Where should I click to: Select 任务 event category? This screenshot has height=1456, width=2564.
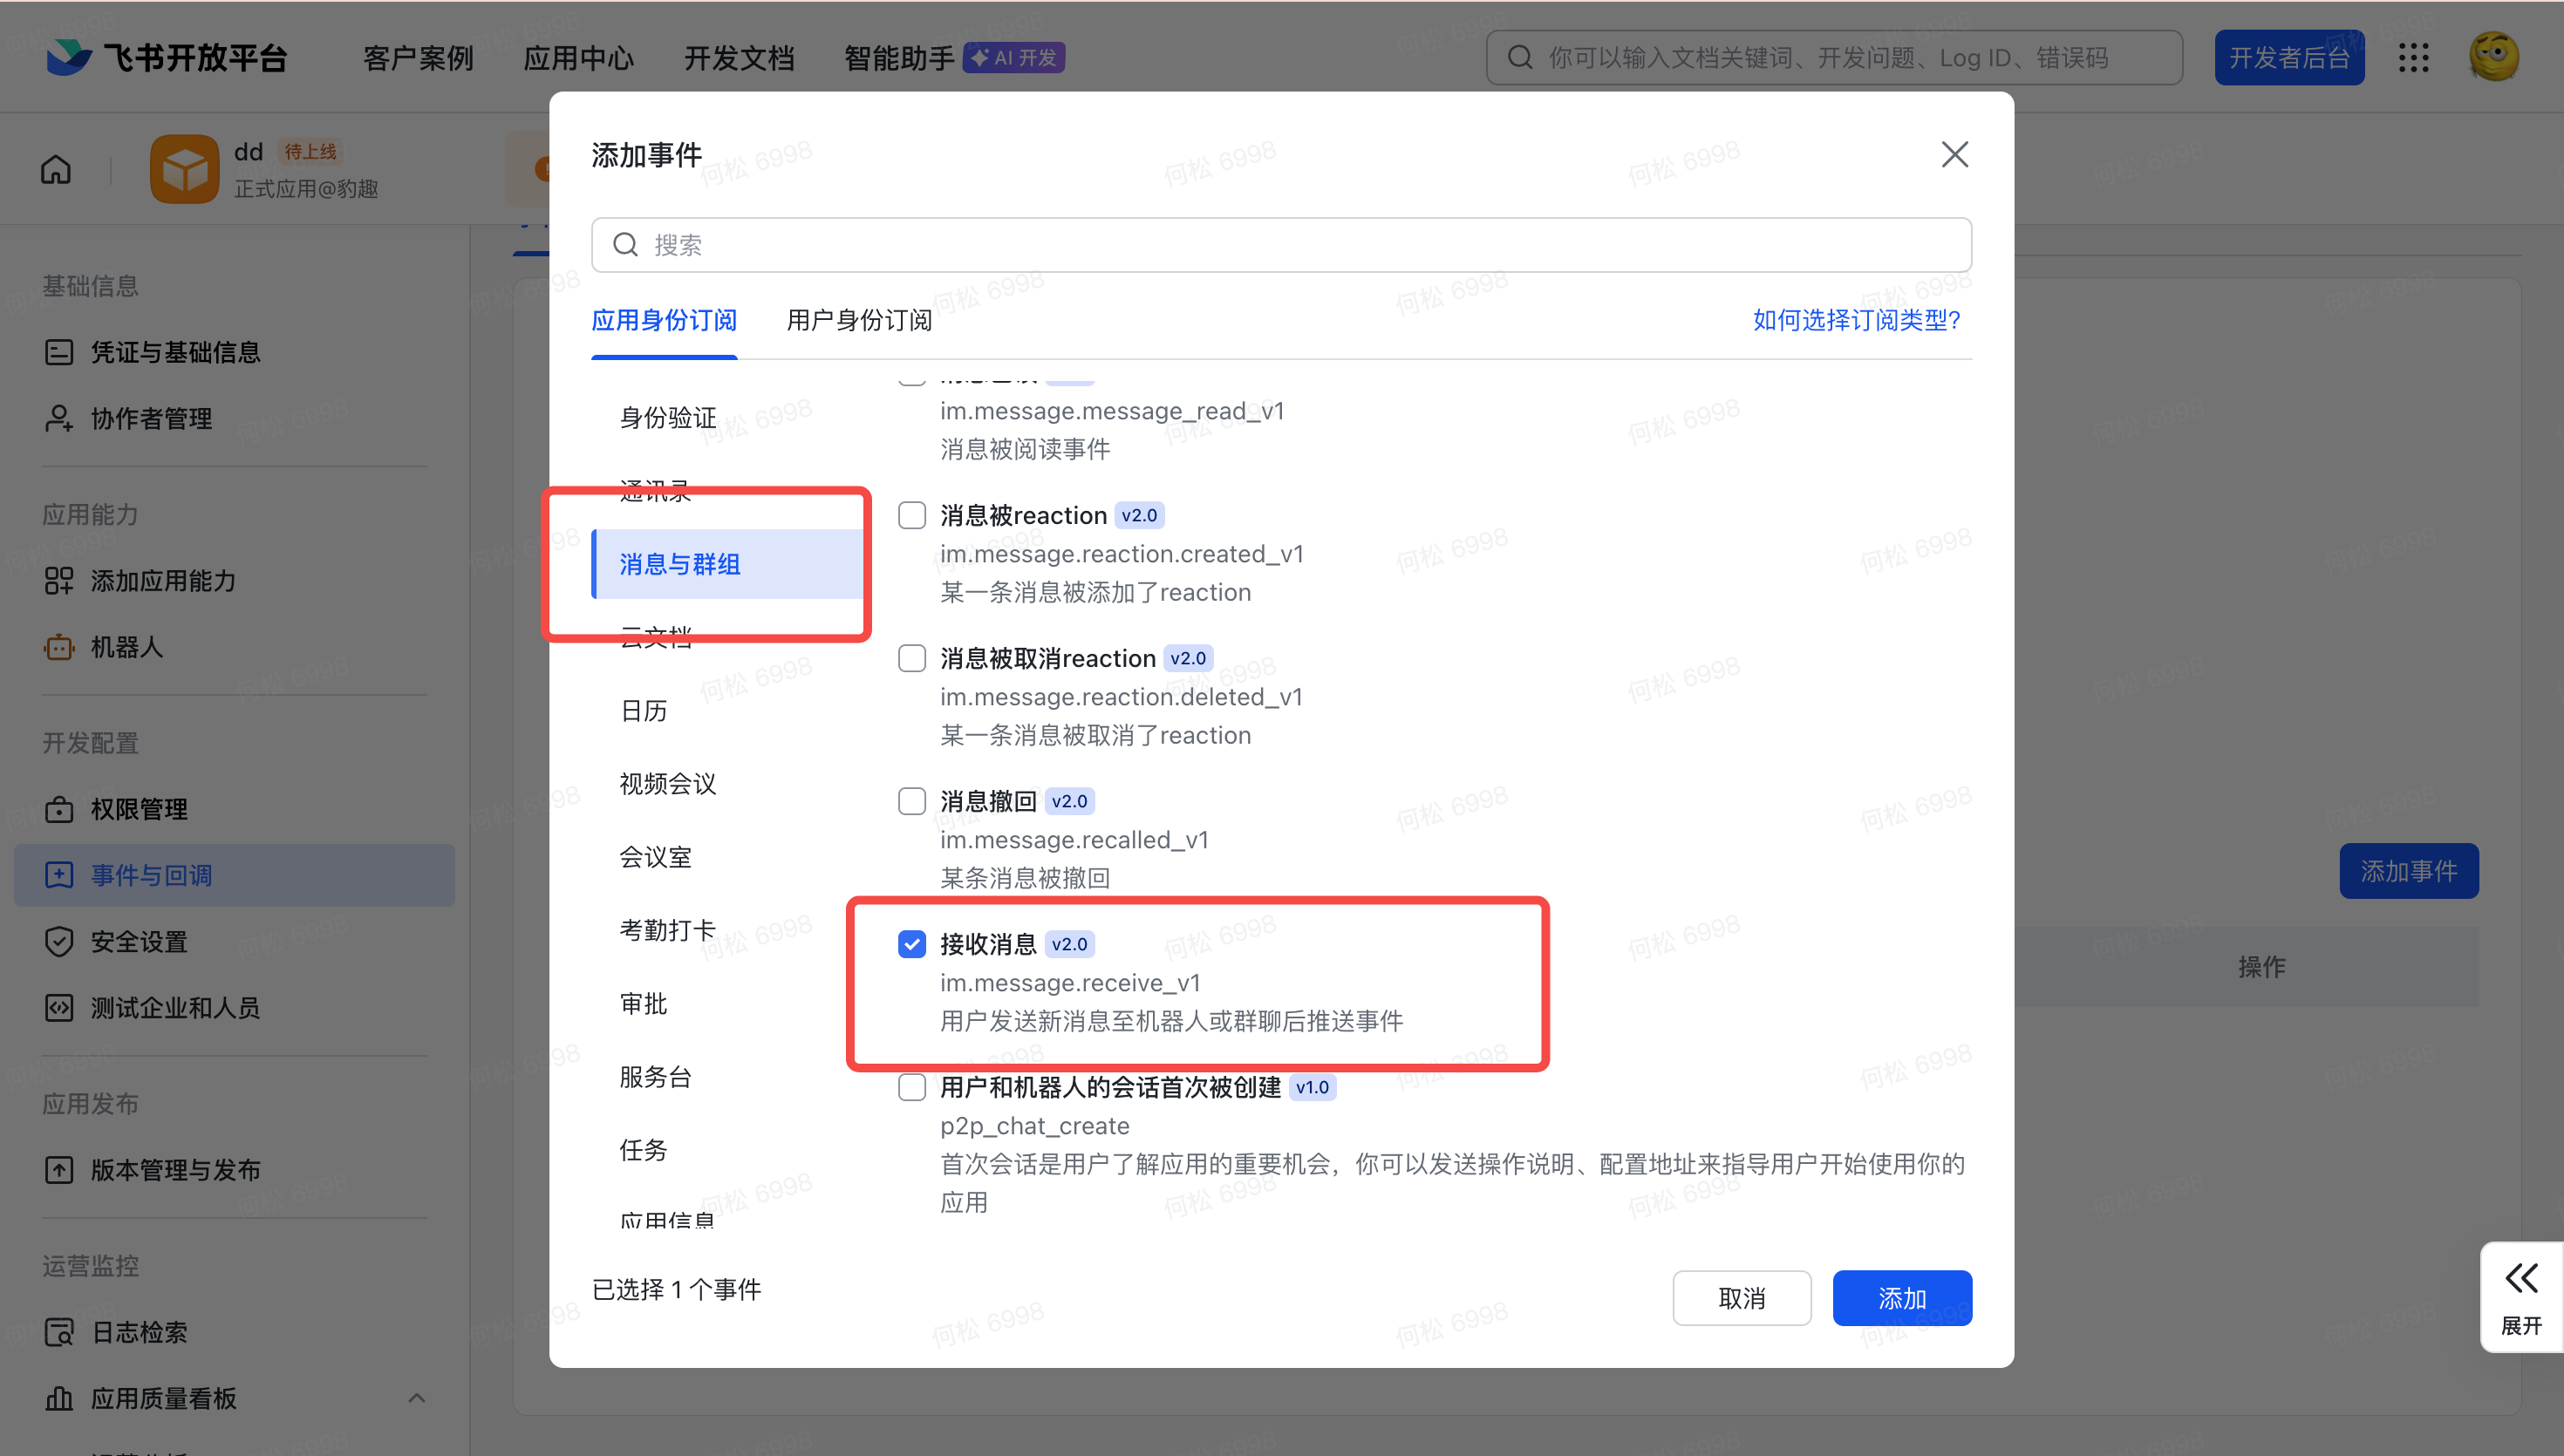click(643, 1150)
